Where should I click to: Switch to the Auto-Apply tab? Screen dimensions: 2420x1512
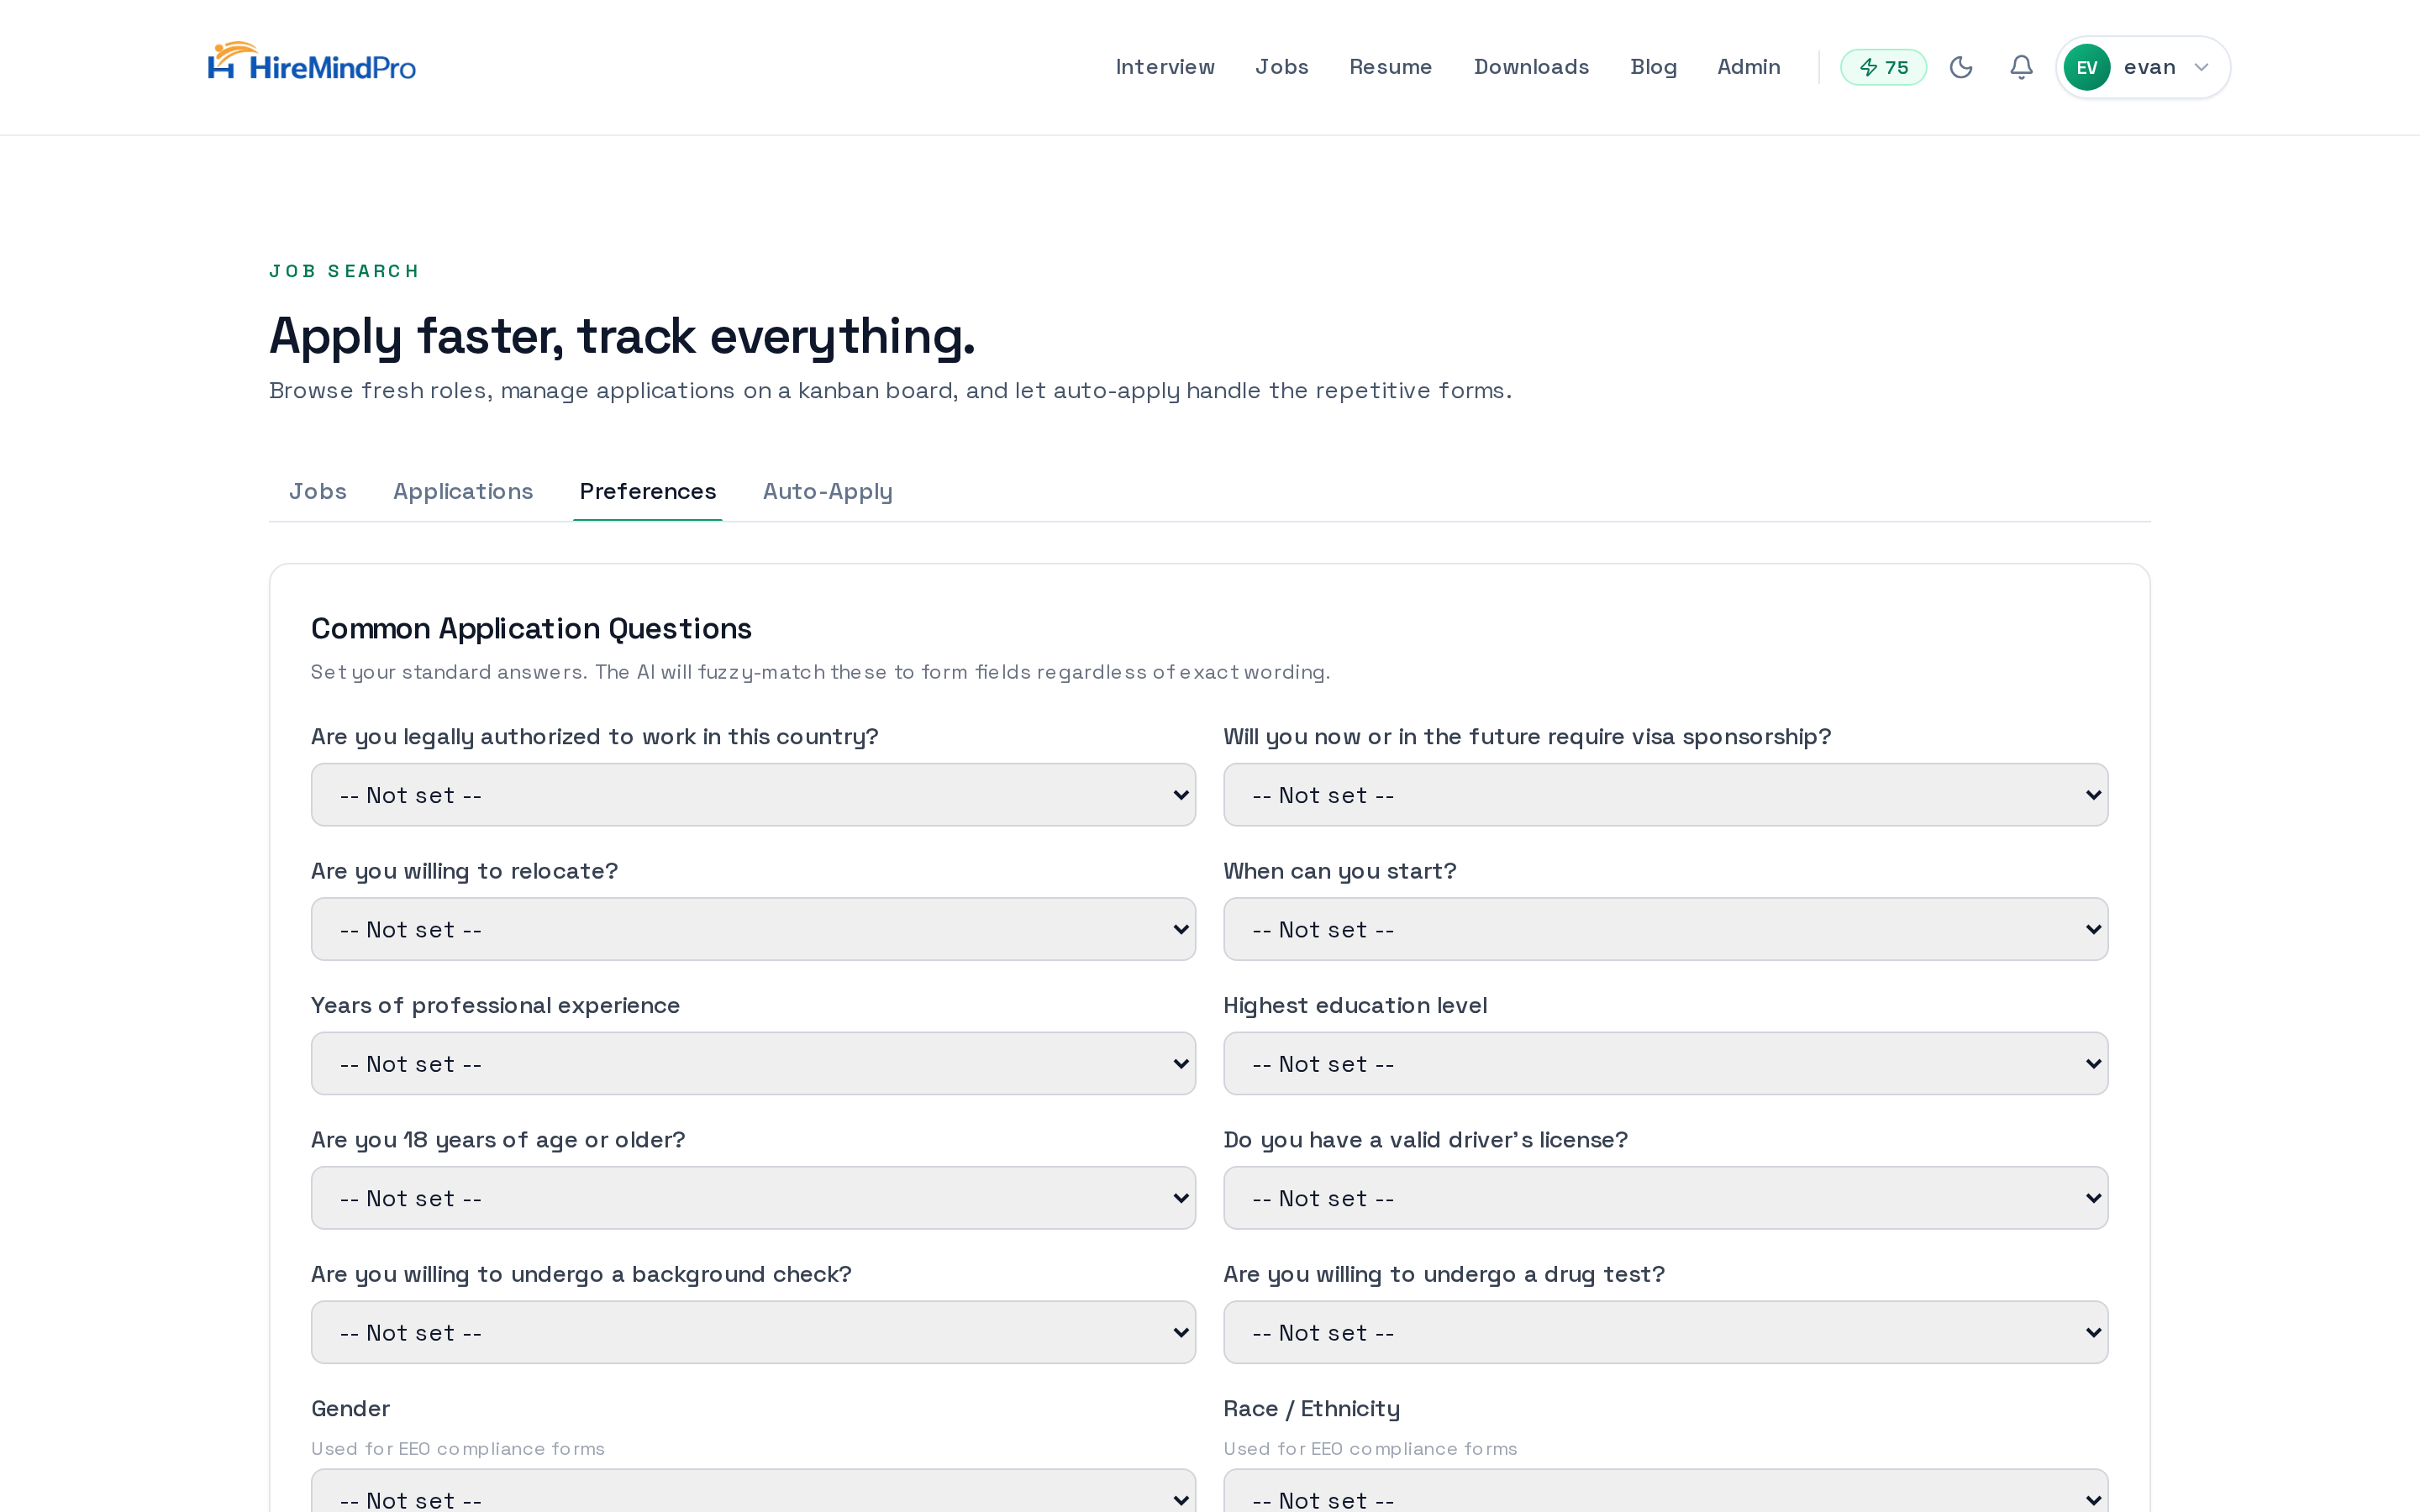(828, 491)
